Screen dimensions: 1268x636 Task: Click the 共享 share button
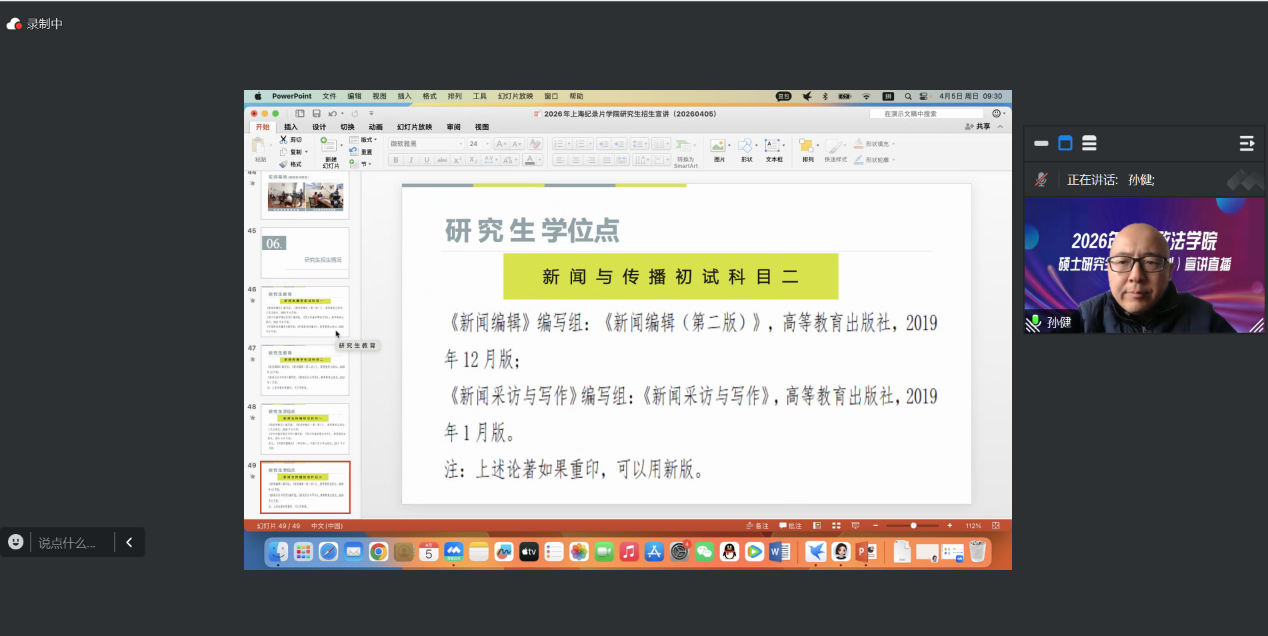(x=978, y=127)
